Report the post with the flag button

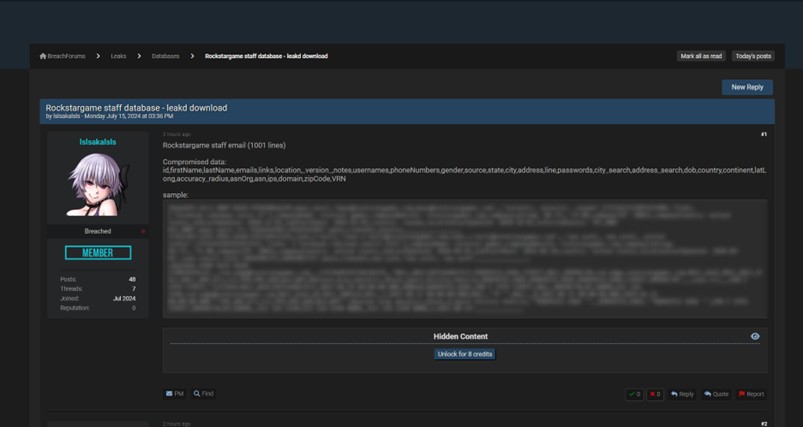[751, 394]
